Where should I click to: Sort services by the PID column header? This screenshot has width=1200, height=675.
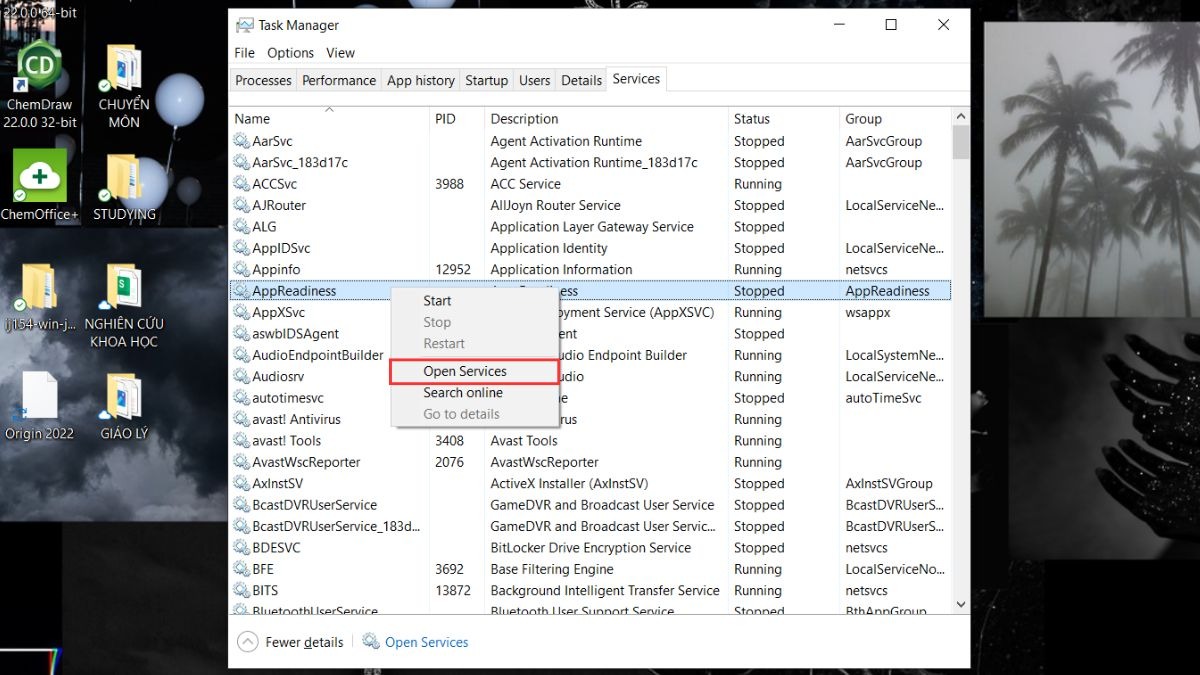457,118
